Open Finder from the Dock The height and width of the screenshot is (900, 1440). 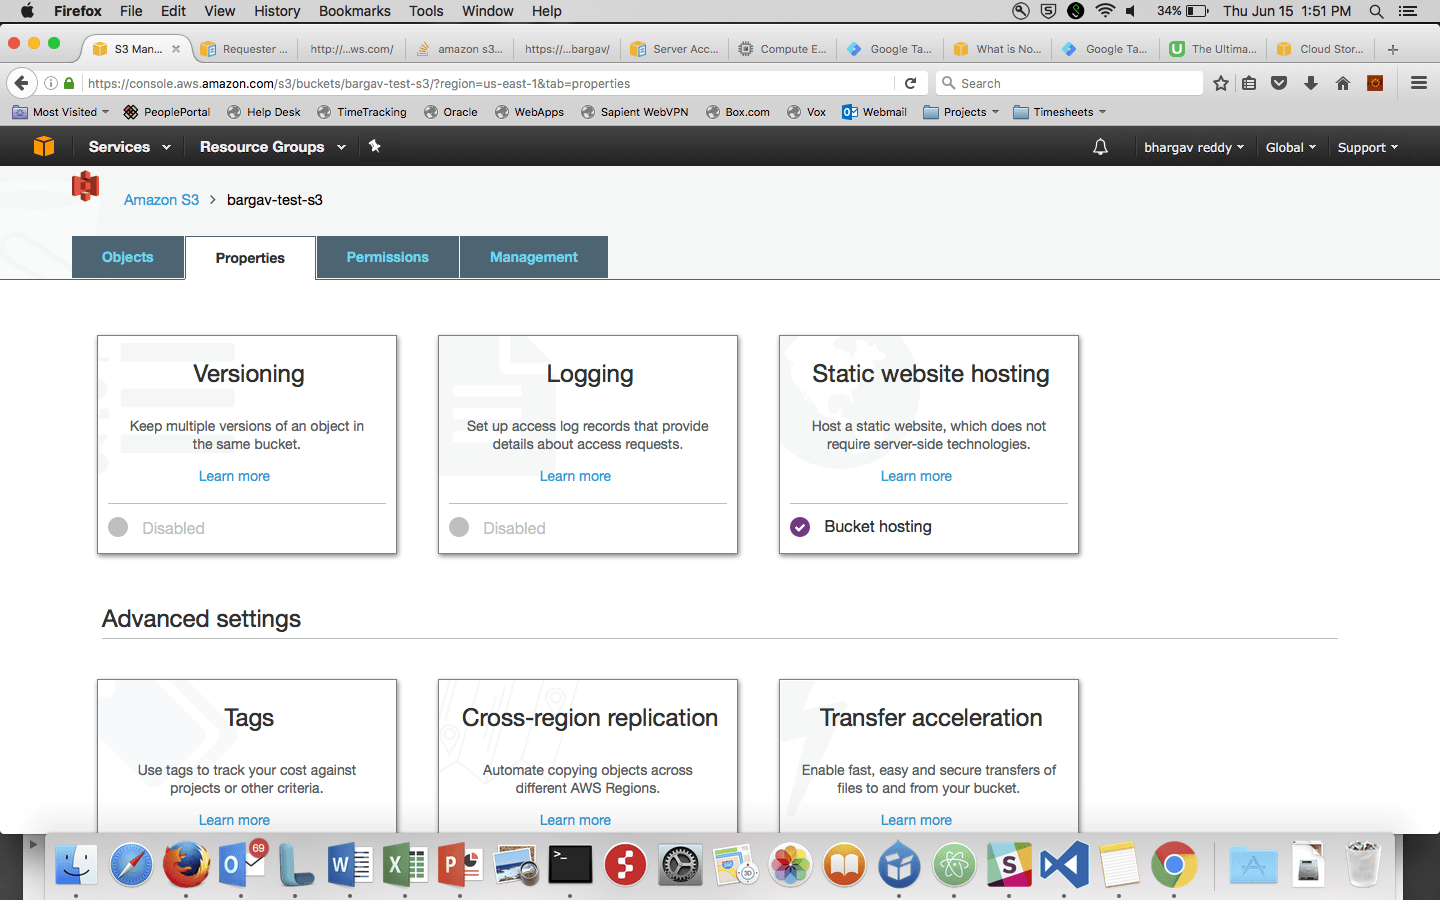point(76,865)
